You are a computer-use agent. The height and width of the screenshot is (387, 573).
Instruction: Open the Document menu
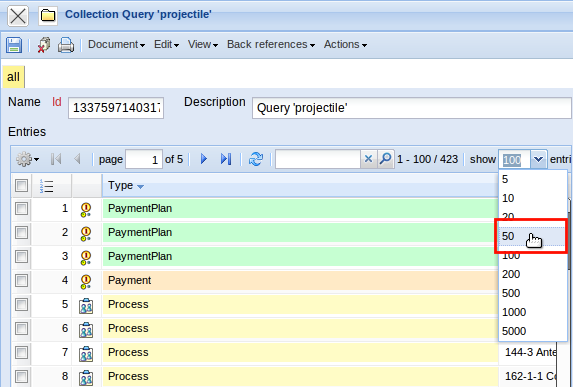116,45
